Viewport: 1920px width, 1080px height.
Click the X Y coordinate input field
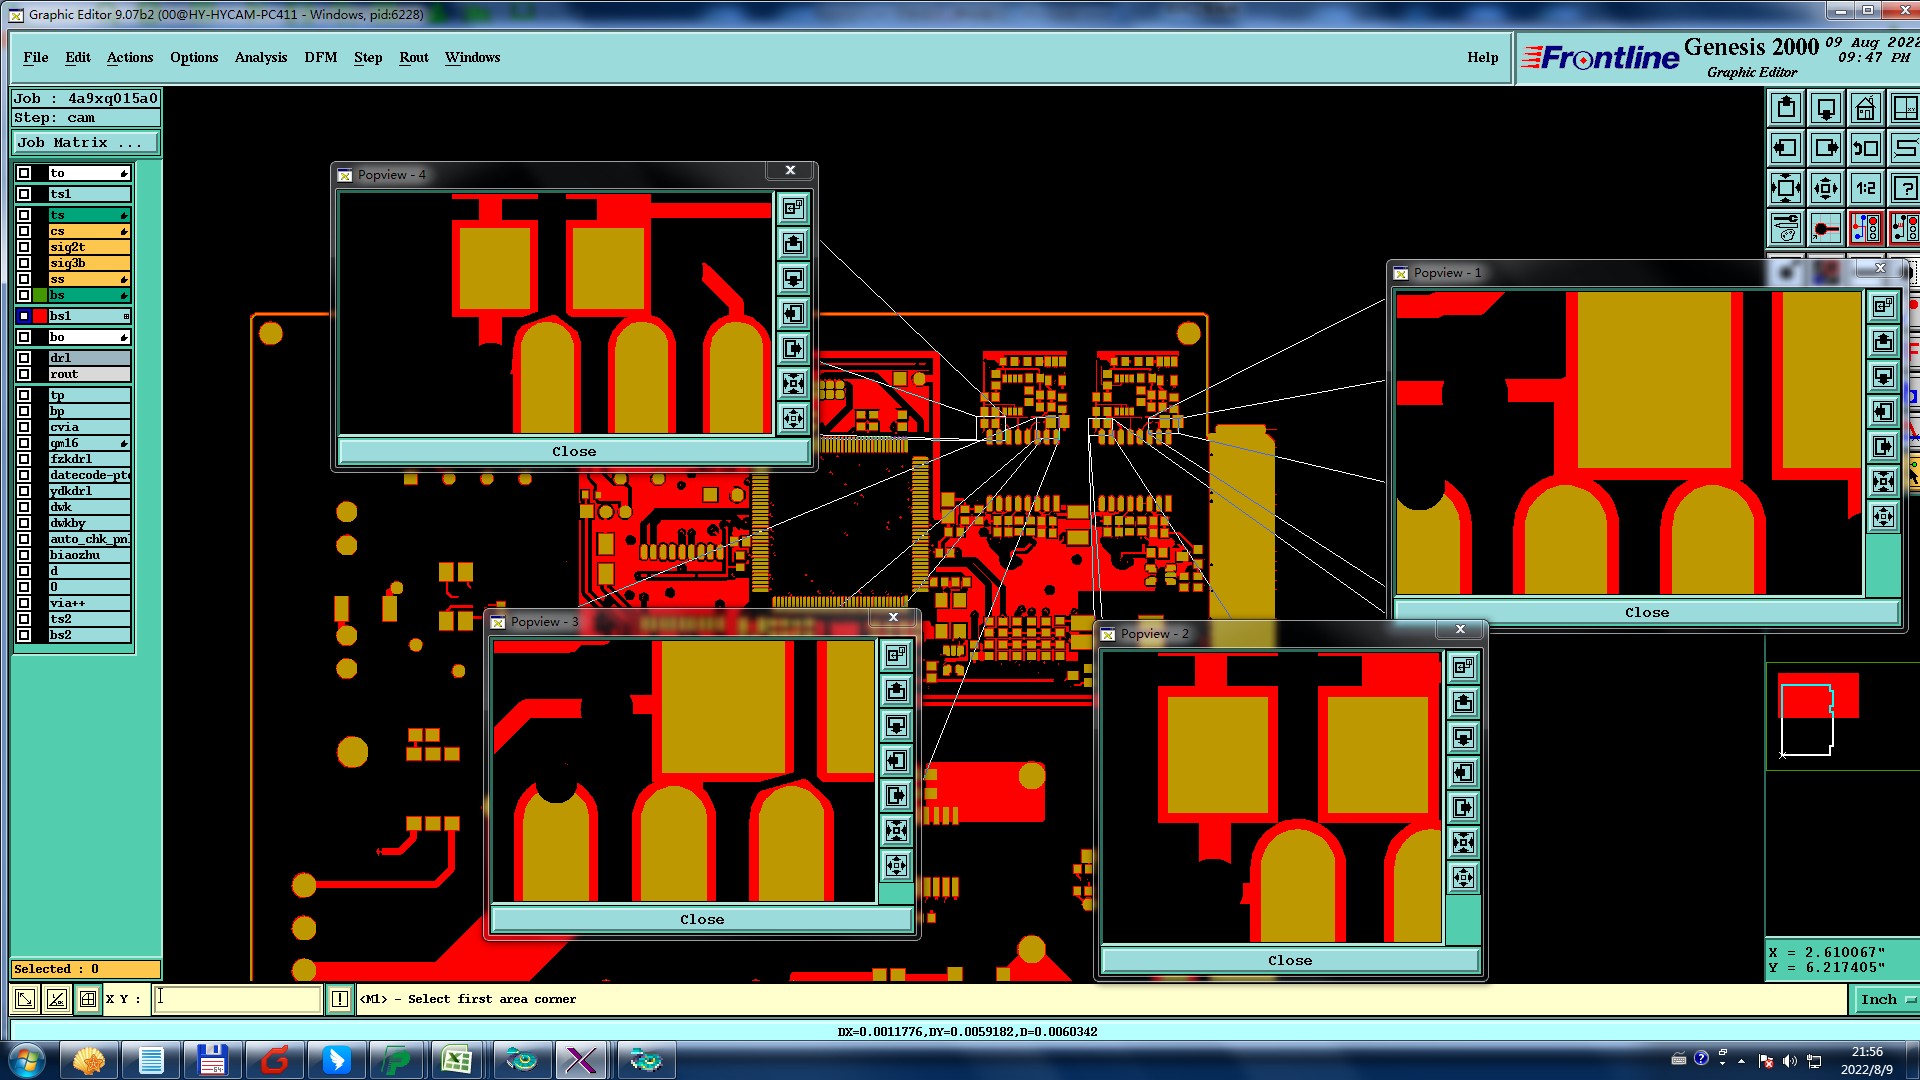pyautogui.click(x=237, y=998)
